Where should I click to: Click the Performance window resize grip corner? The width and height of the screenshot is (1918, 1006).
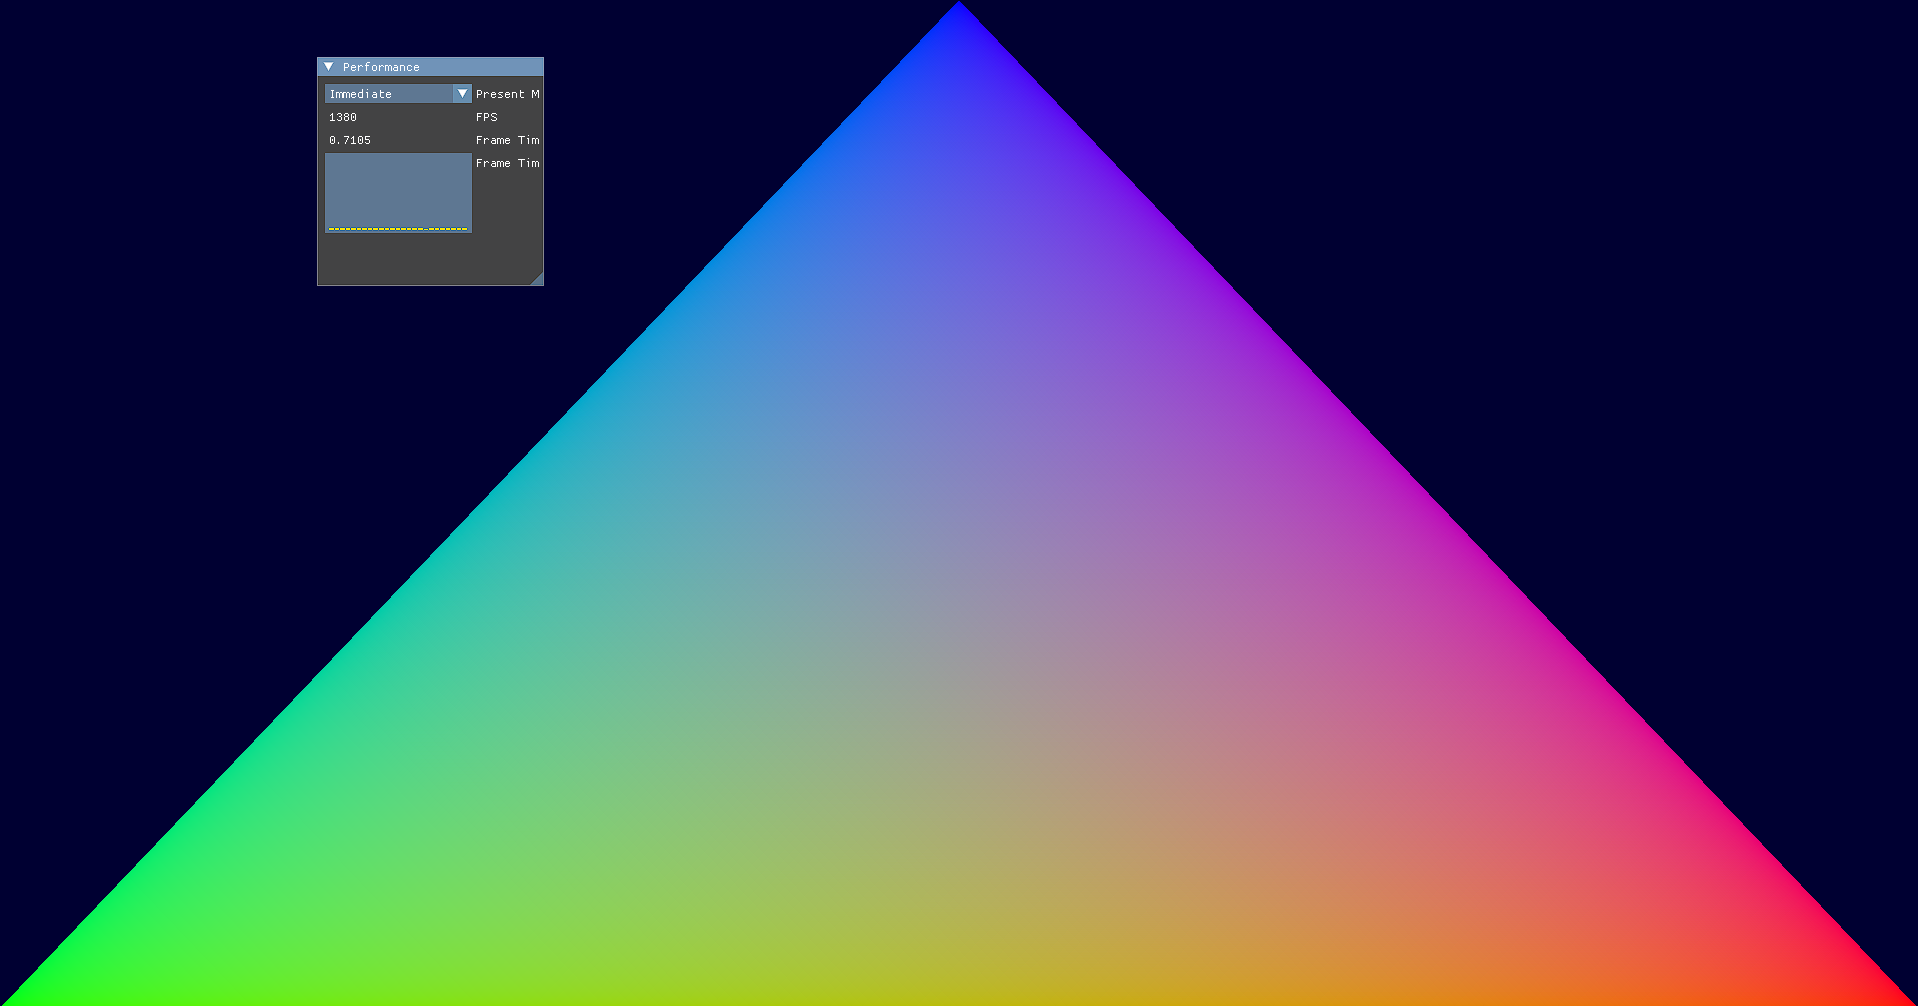coord(537,279)
